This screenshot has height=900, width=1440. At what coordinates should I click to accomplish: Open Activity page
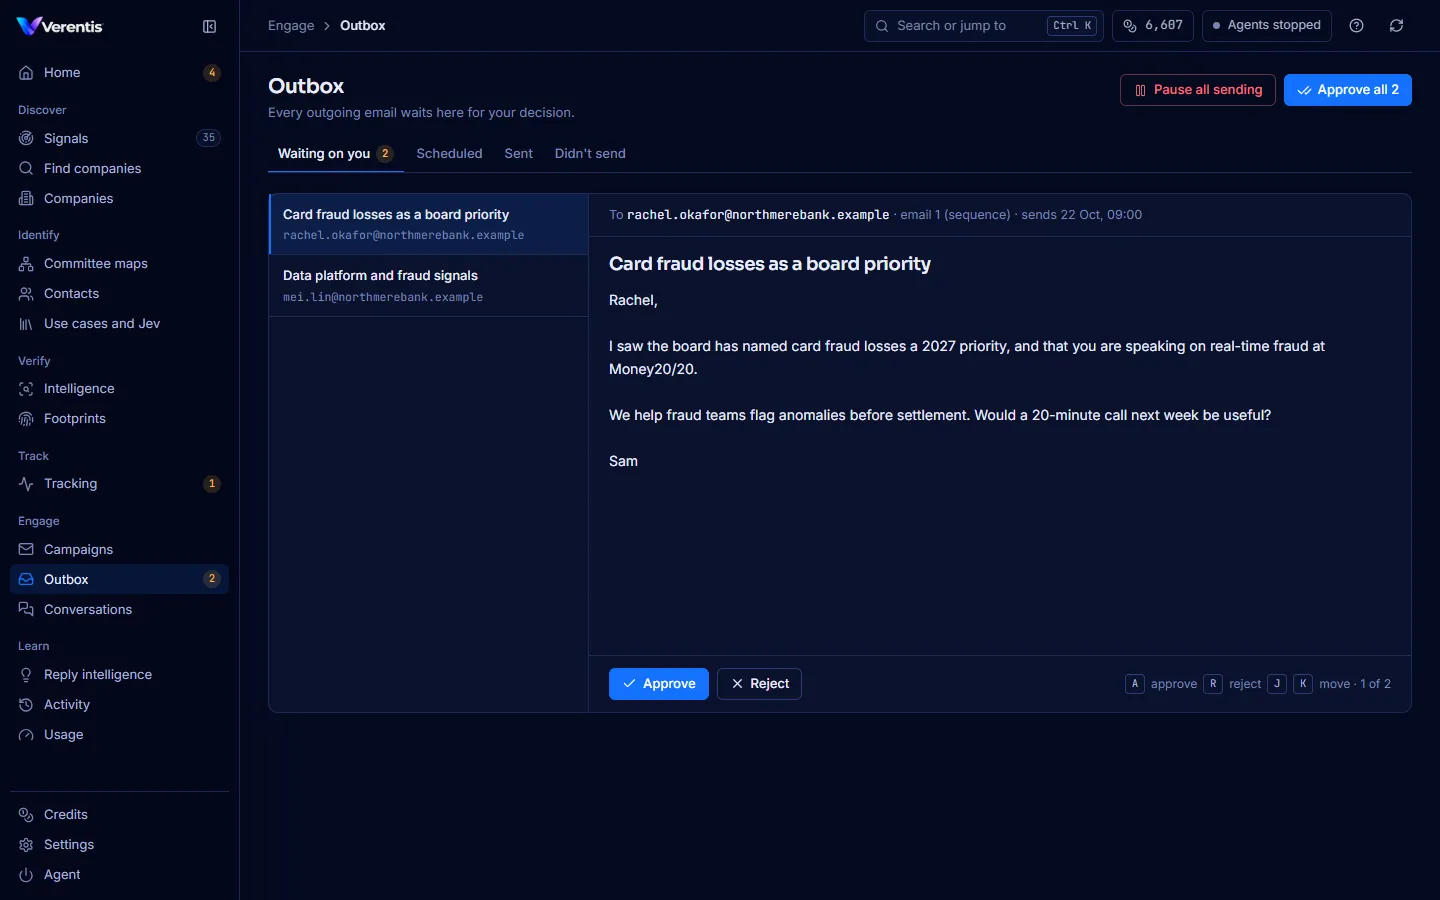119,704
